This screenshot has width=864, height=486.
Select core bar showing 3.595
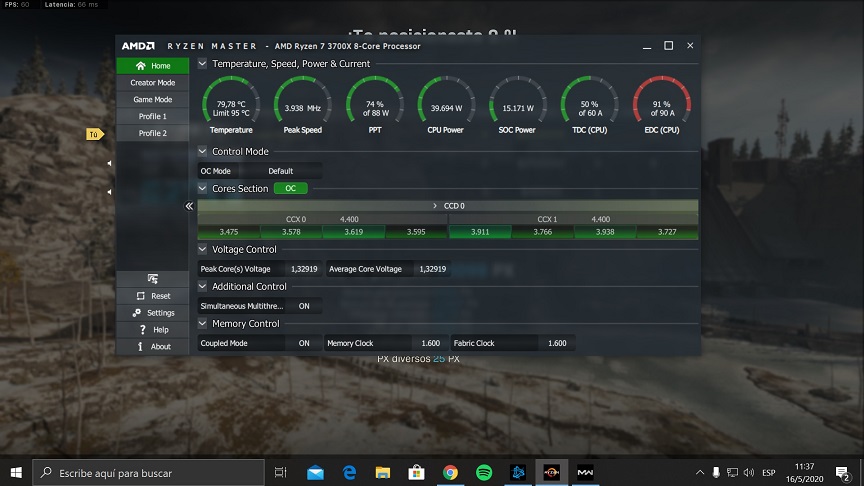416,232
